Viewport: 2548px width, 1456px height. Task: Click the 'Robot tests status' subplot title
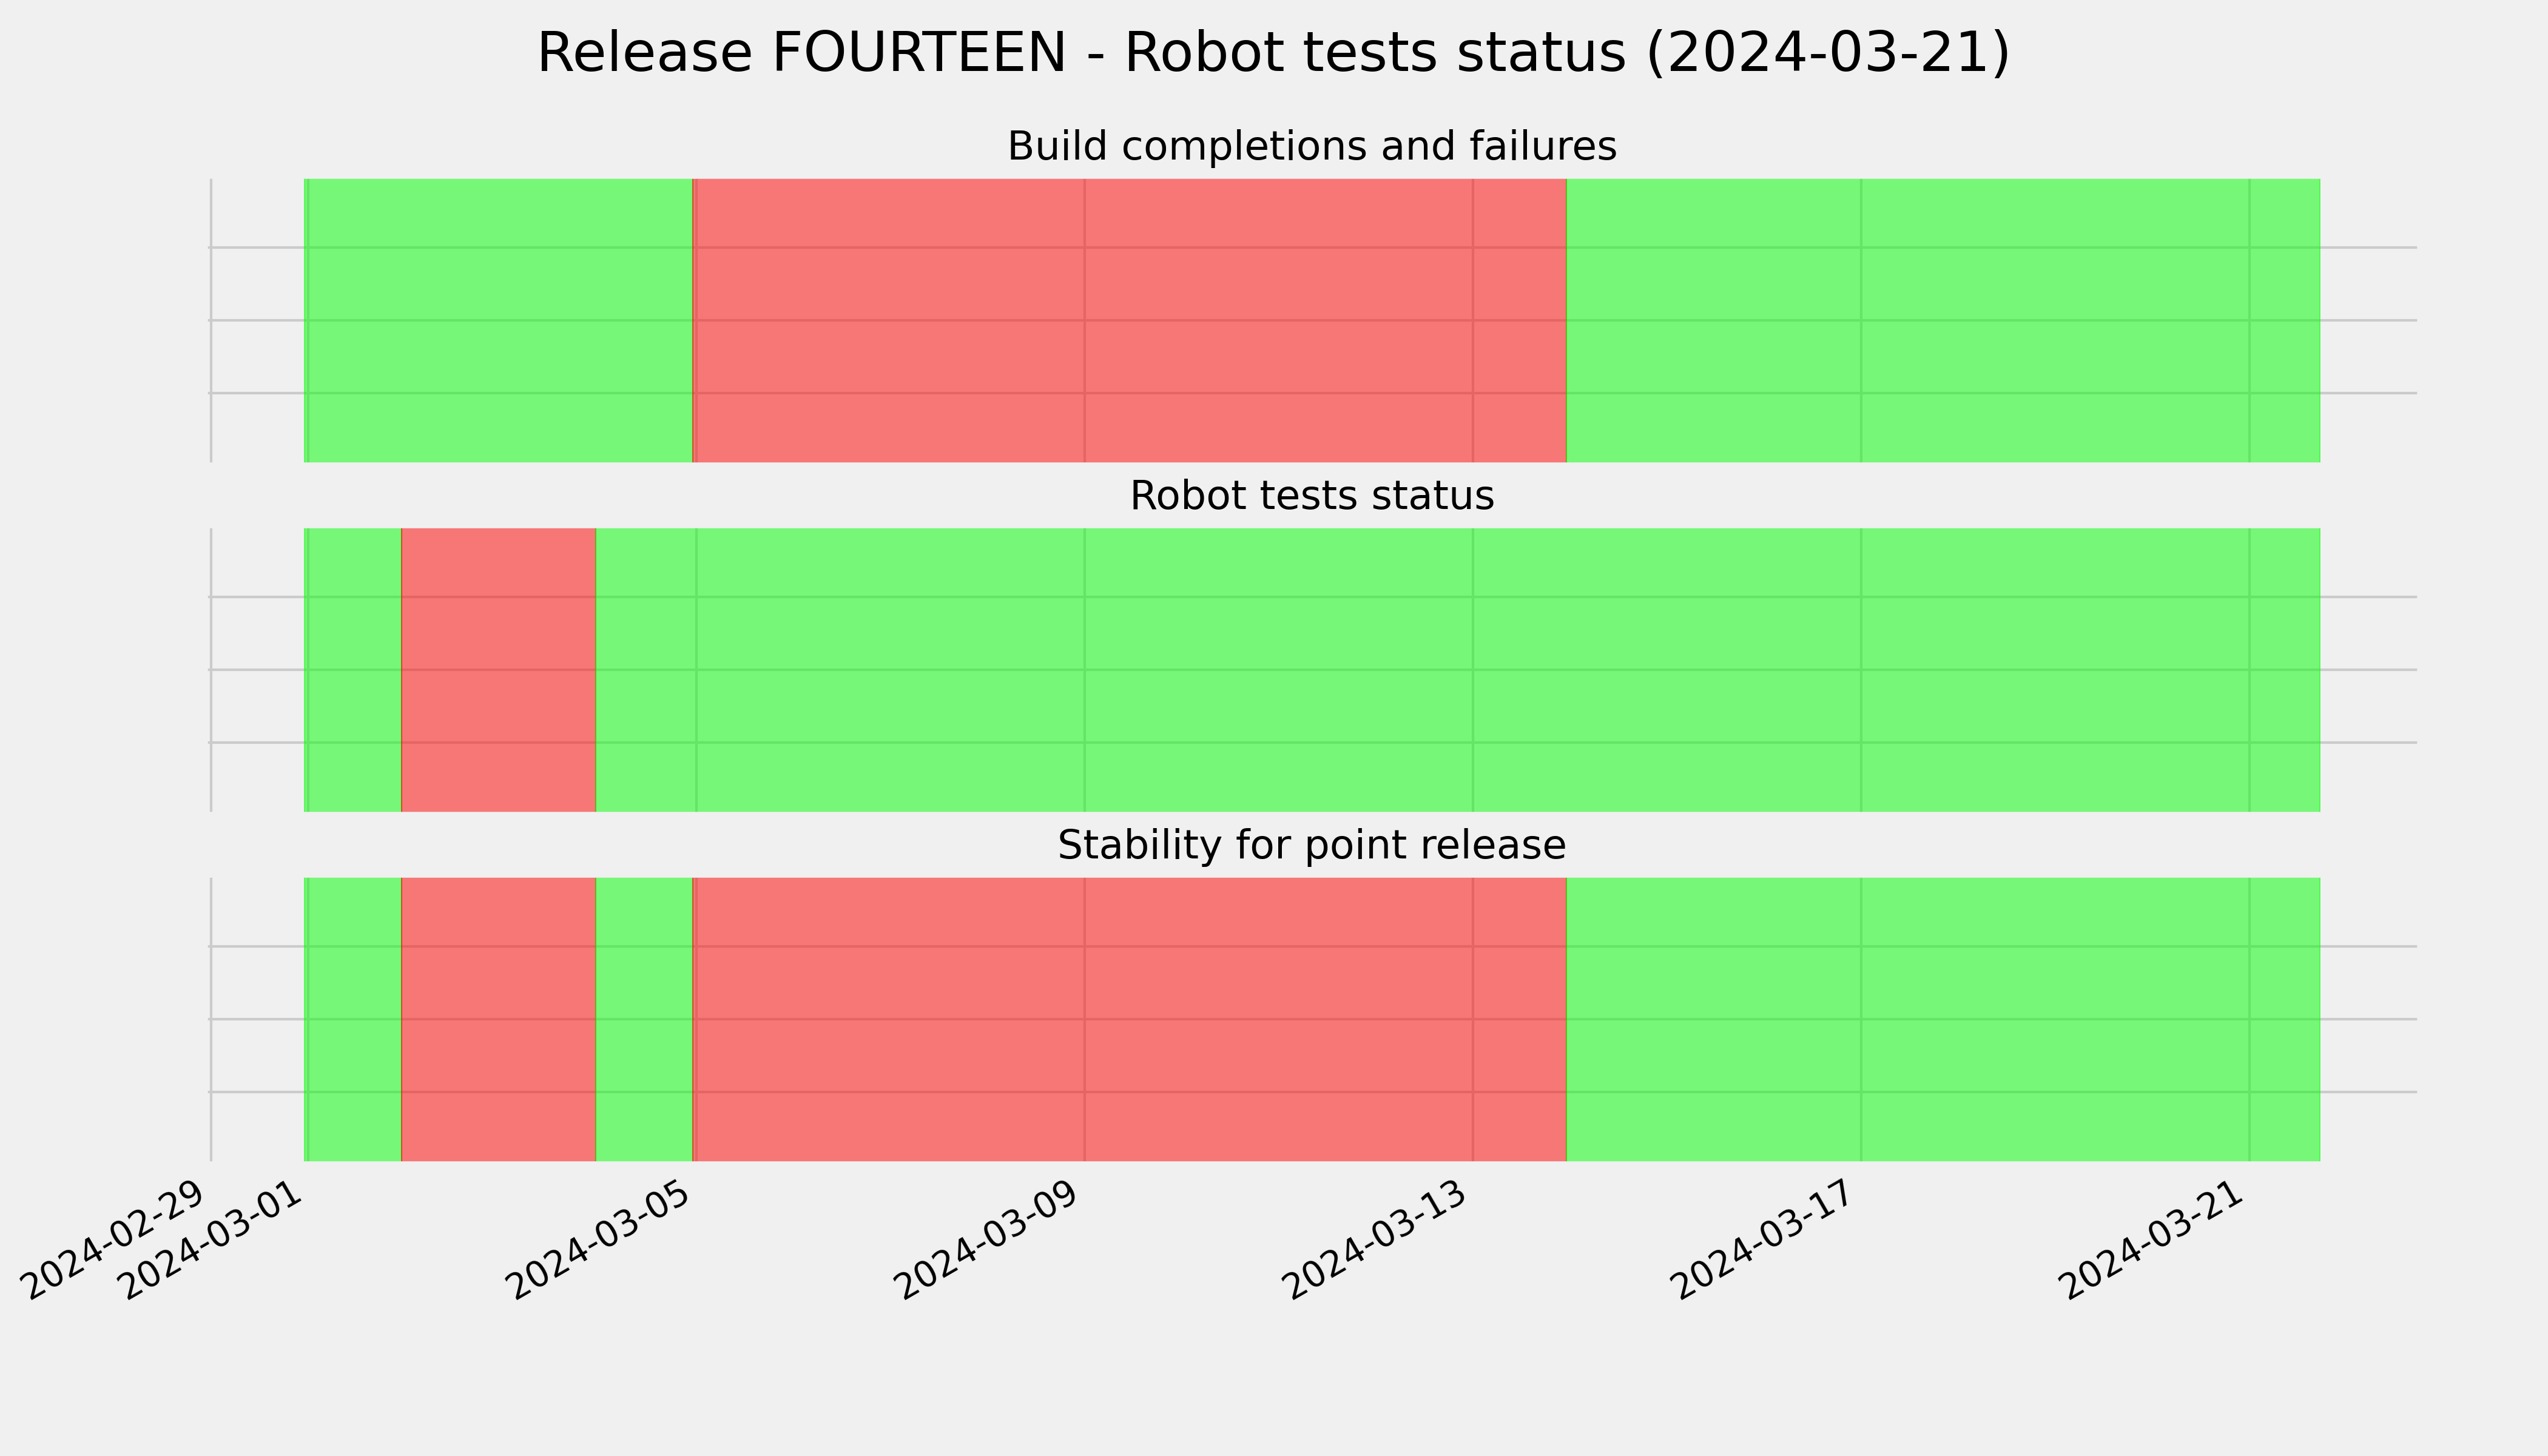[x=1311, y=496]
